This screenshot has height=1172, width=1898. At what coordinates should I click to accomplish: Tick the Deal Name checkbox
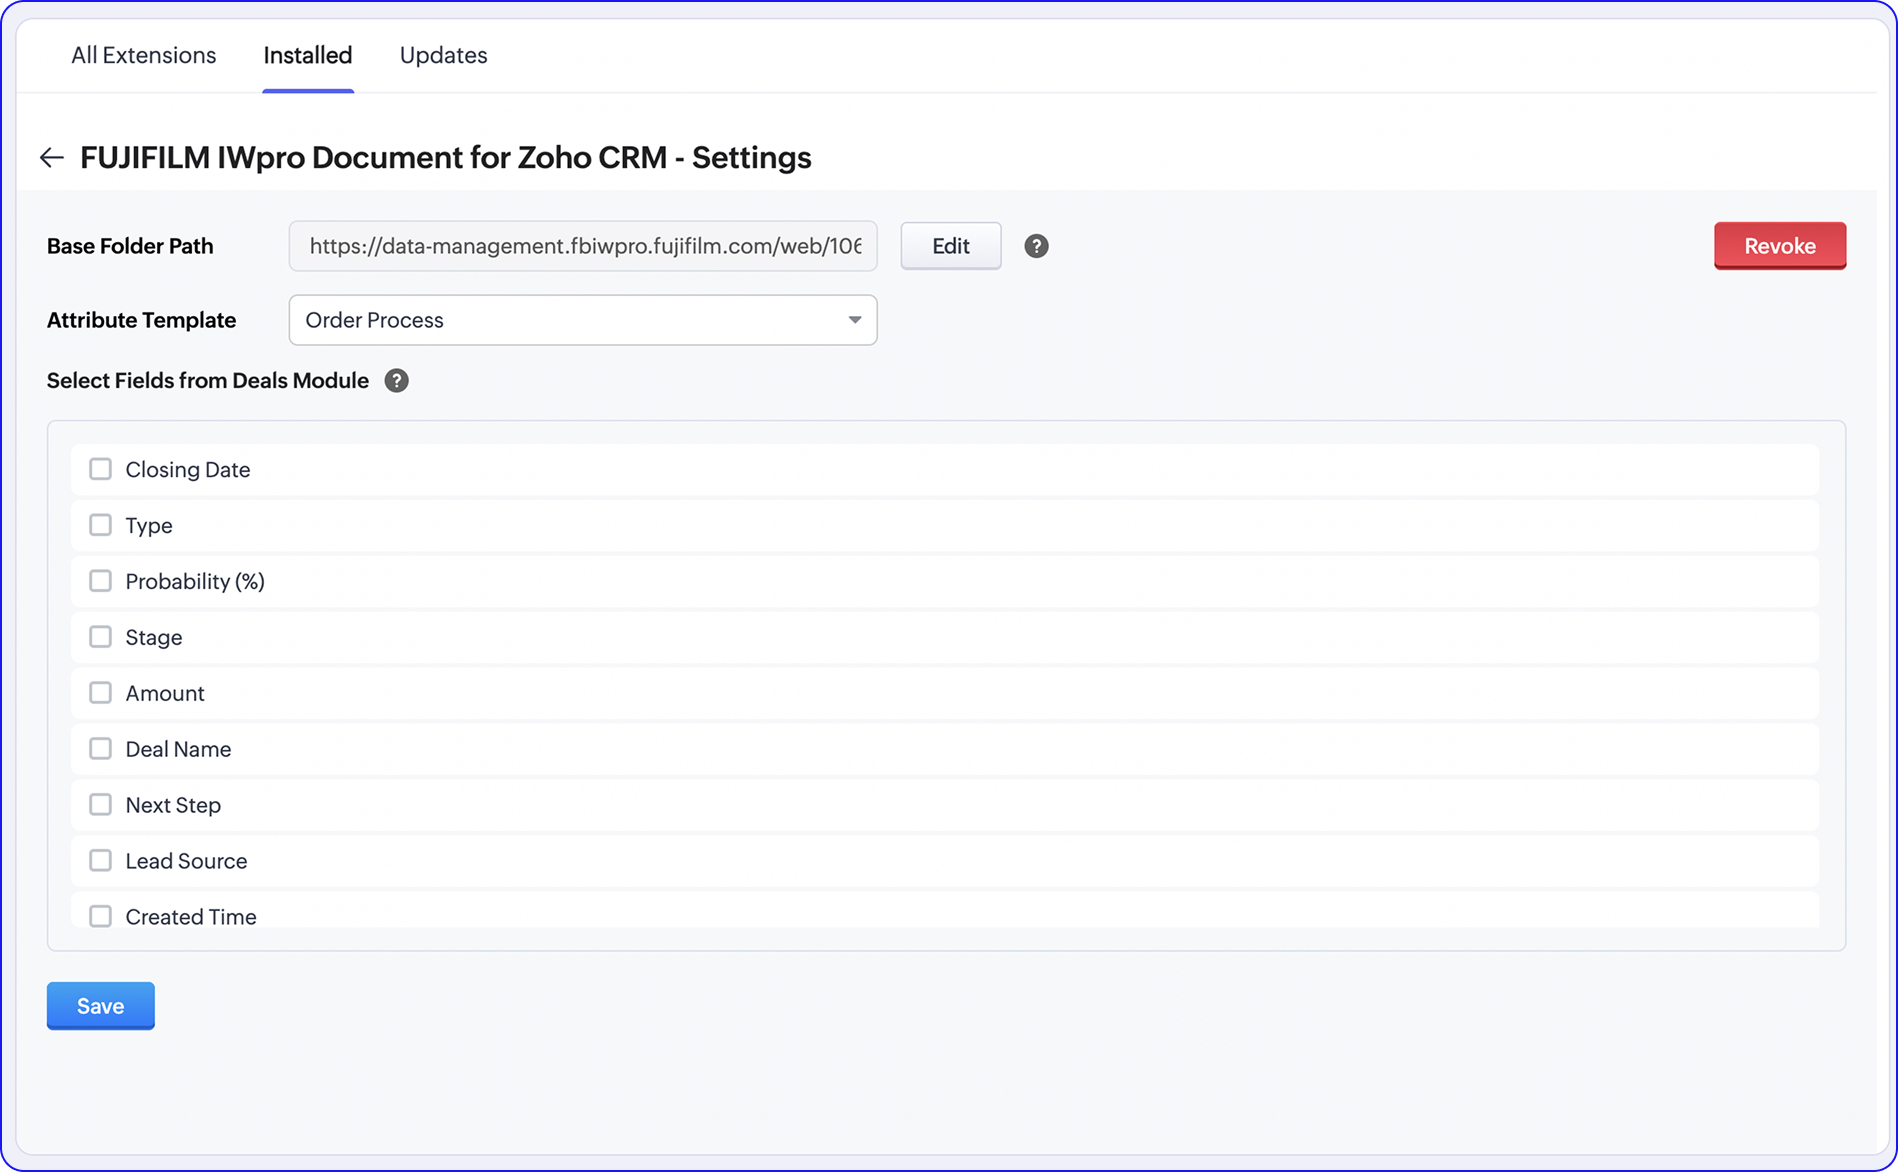[100, 749]
